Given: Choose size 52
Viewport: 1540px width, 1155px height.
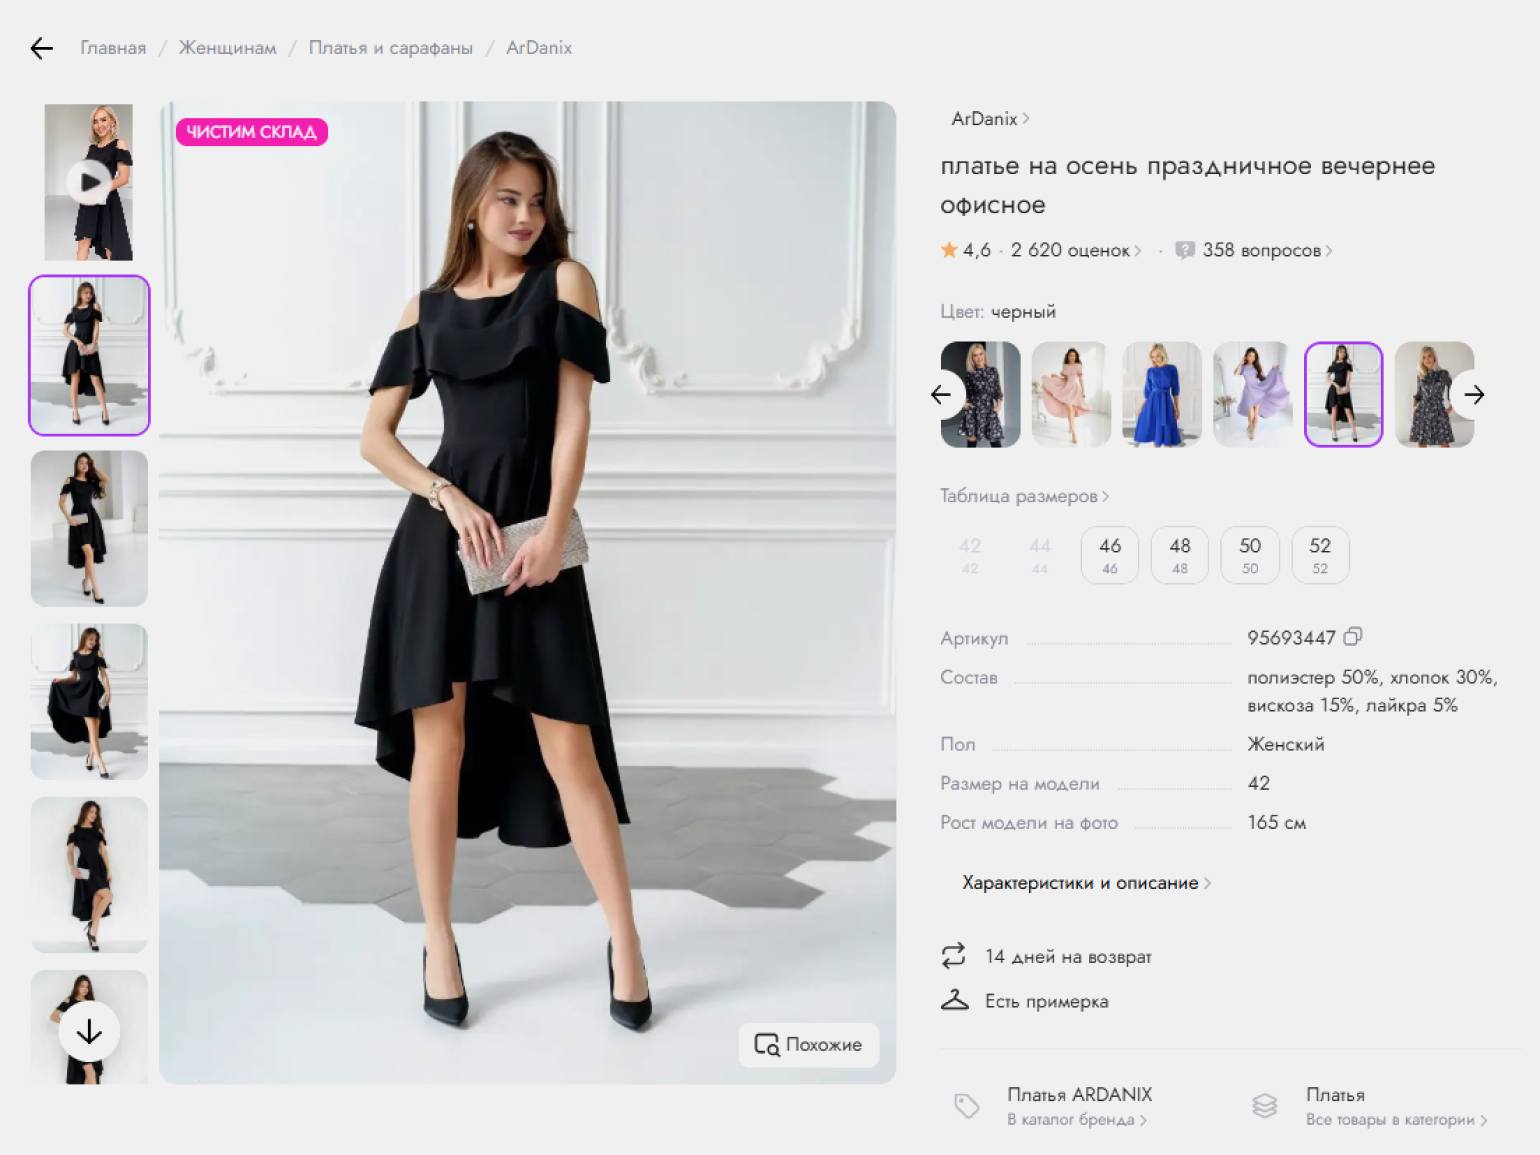Looking at the screenshot, I should tap(1319, 555).
